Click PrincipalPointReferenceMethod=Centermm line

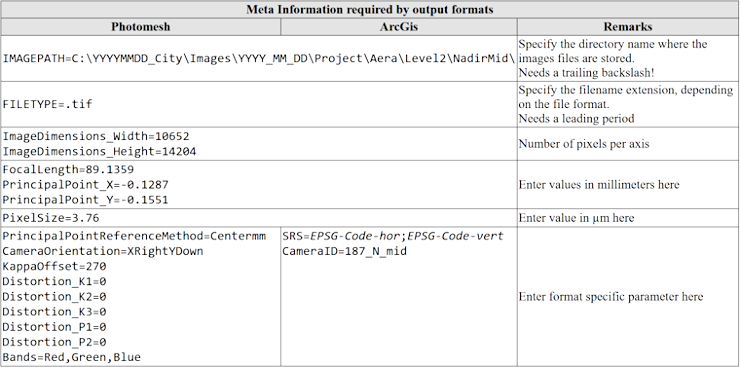[x=135, y=236]
